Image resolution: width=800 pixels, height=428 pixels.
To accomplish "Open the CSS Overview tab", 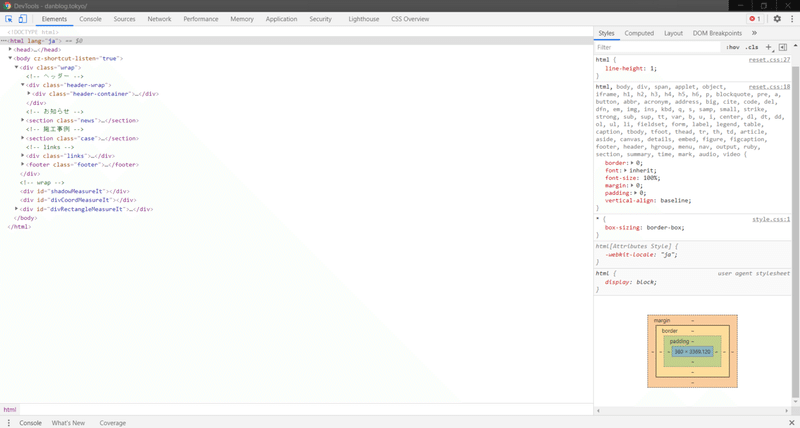I will click(x=410, y=19).
